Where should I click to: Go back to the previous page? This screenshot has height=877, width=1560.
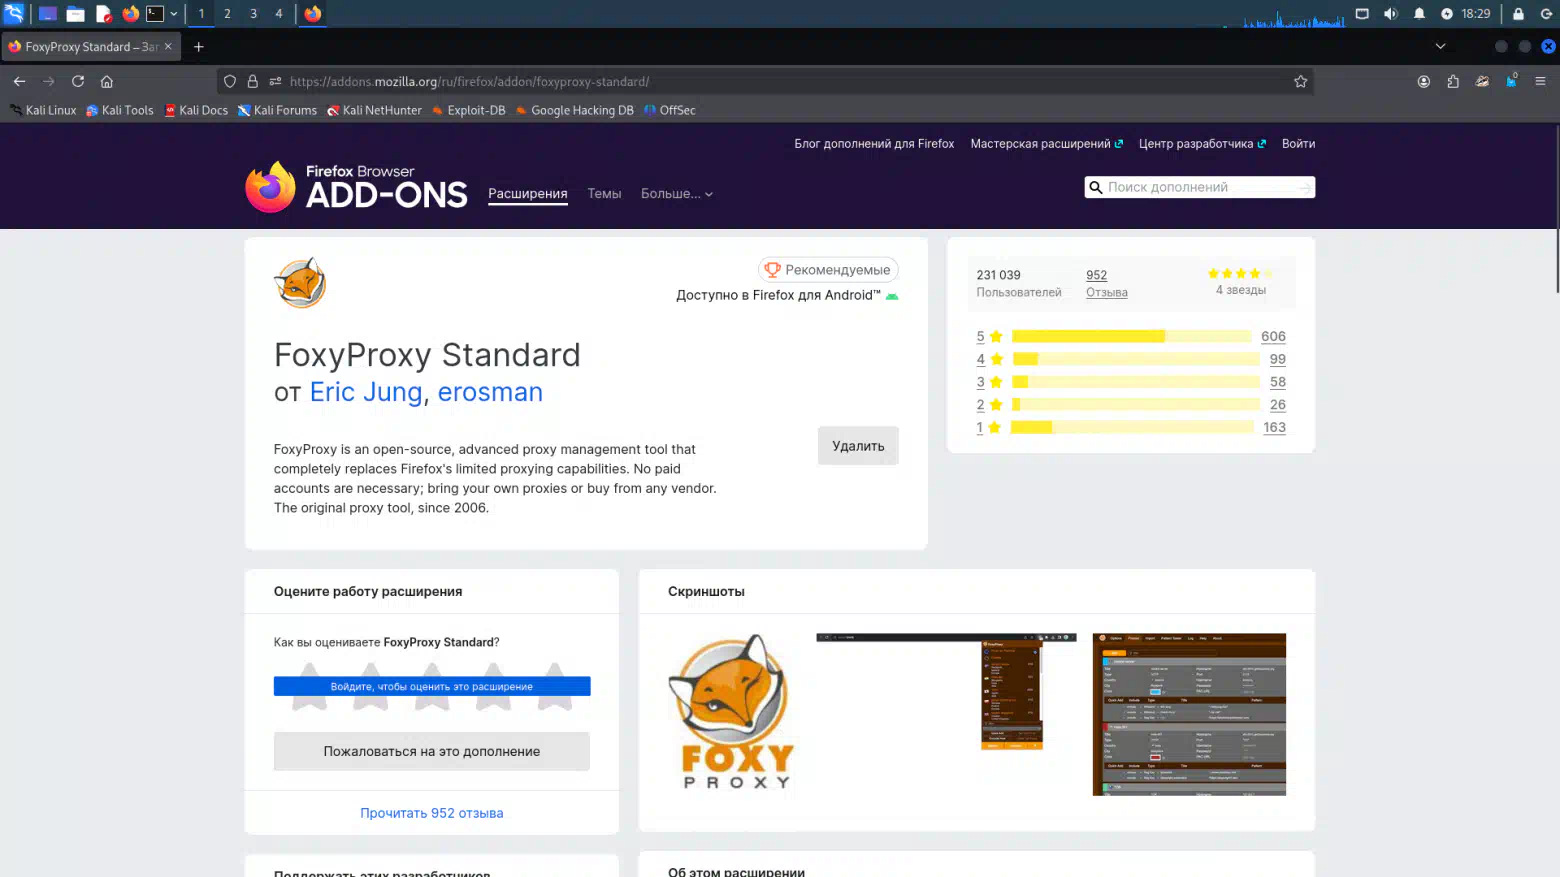pyautogui.click(x=19, y=81)
